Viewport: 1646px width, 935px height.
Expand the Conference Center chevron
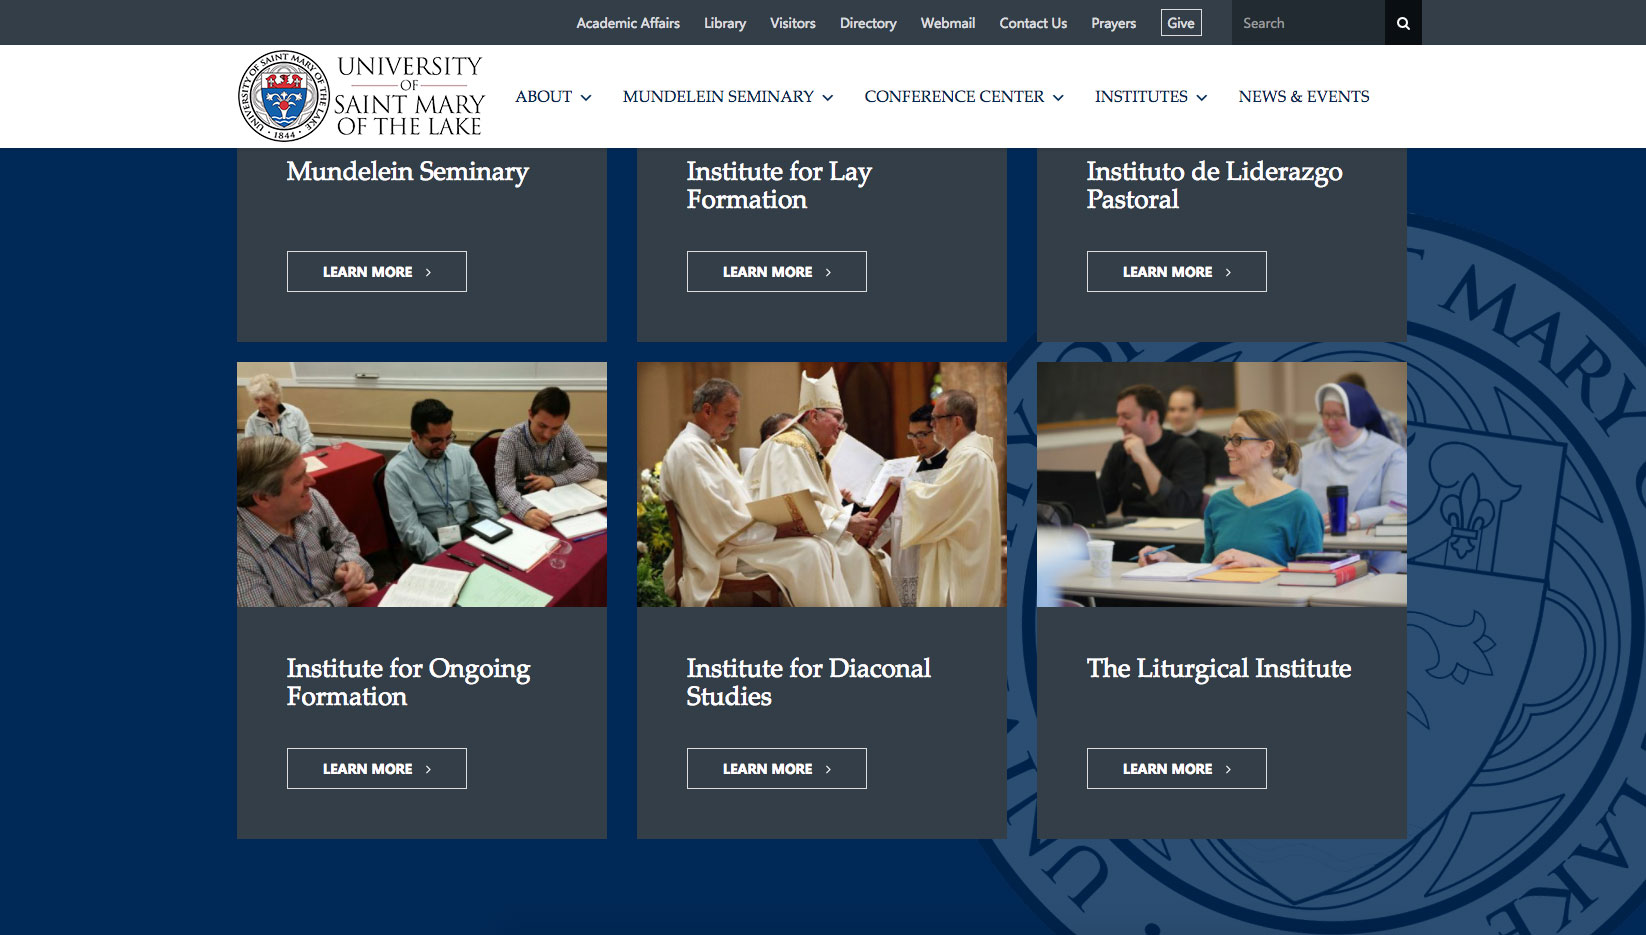click(1058, 98)
